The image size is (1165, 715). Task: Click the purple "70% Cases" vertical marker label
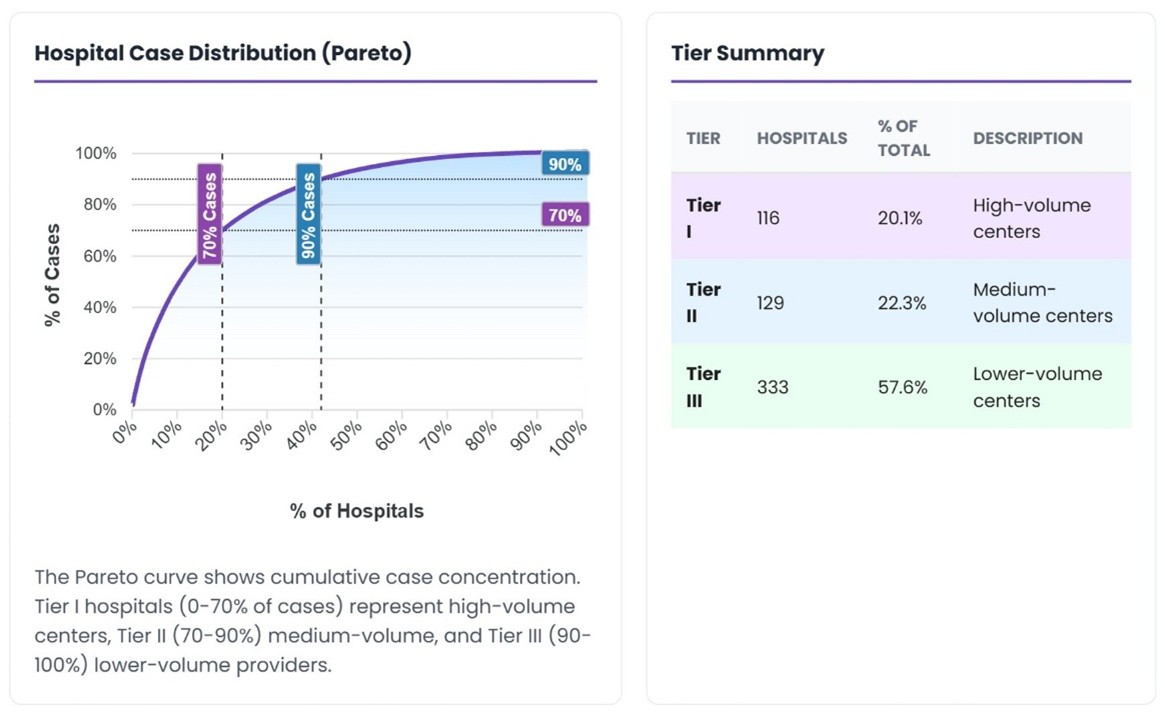point(209,214)
